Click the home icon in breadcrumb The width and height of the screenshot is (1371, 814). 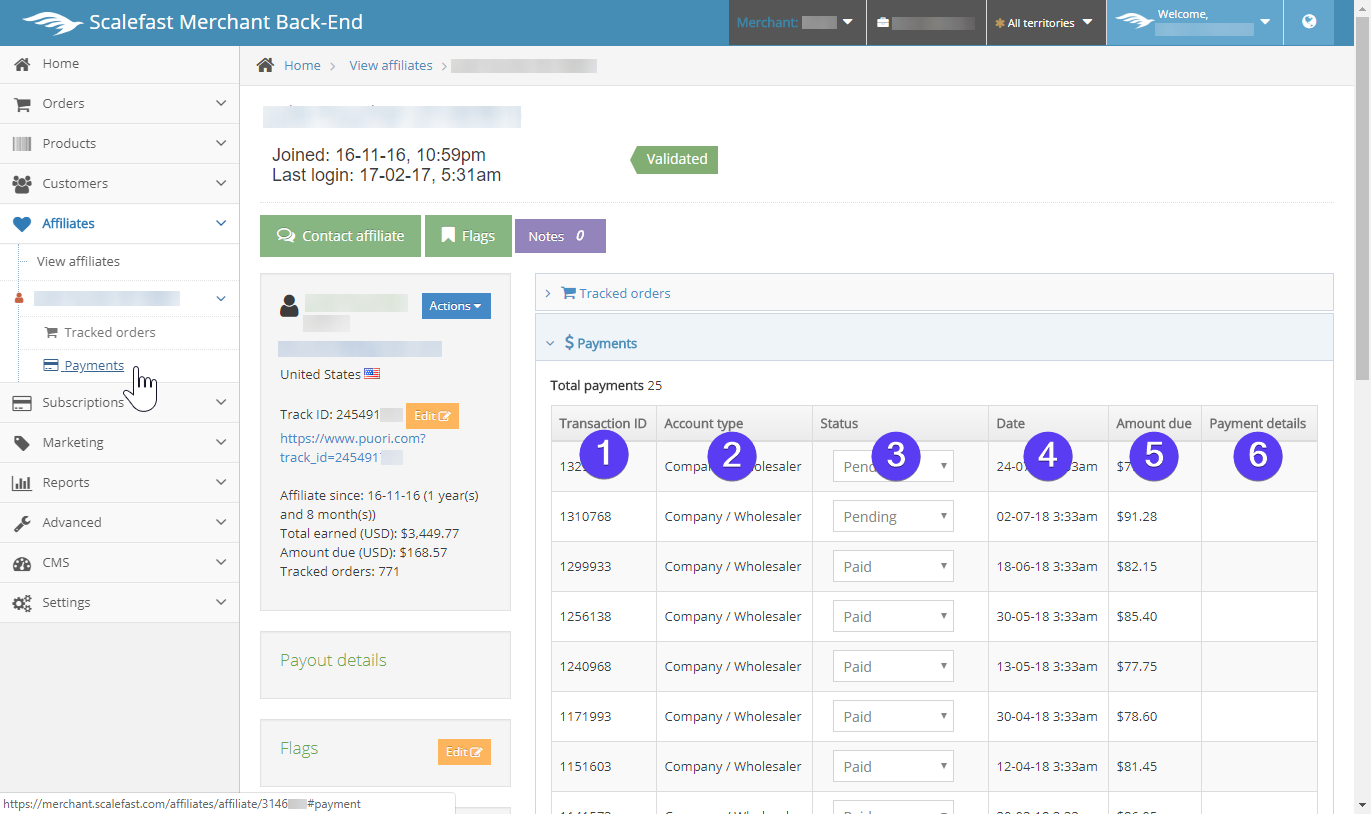click(265, 66)
